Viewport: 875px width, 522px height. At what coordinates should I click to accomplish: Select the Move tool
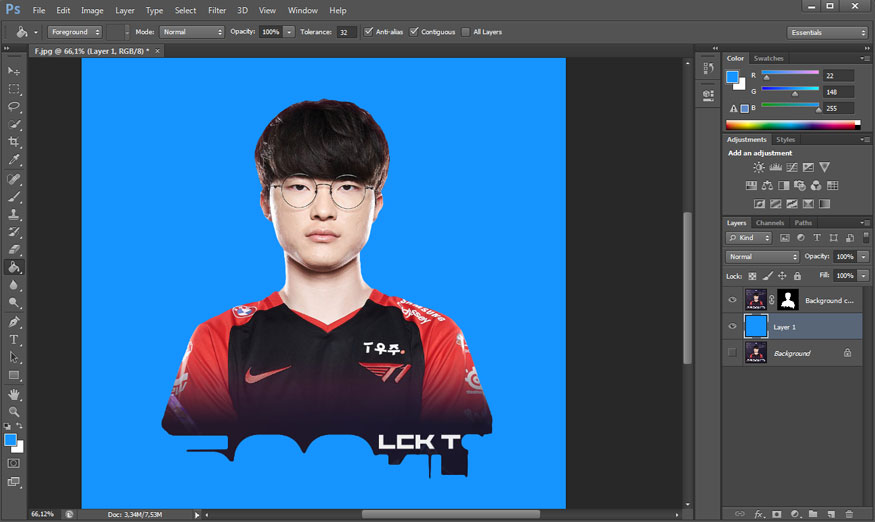click(14, 71)
